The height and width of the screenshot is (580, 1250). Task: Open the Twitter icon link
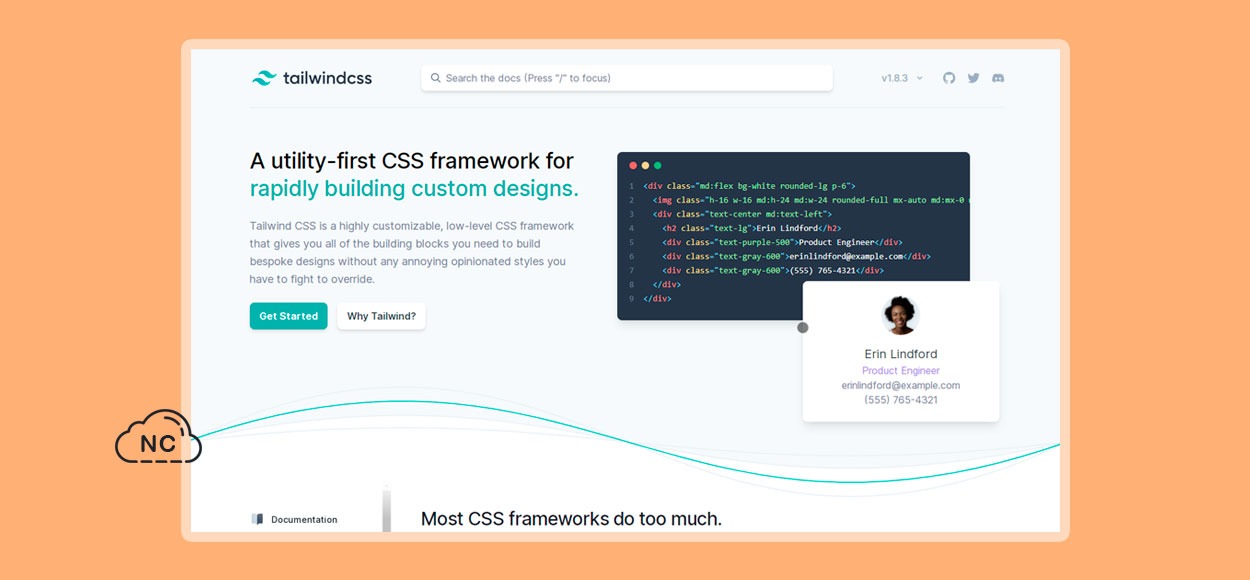[x=973, y=78]
